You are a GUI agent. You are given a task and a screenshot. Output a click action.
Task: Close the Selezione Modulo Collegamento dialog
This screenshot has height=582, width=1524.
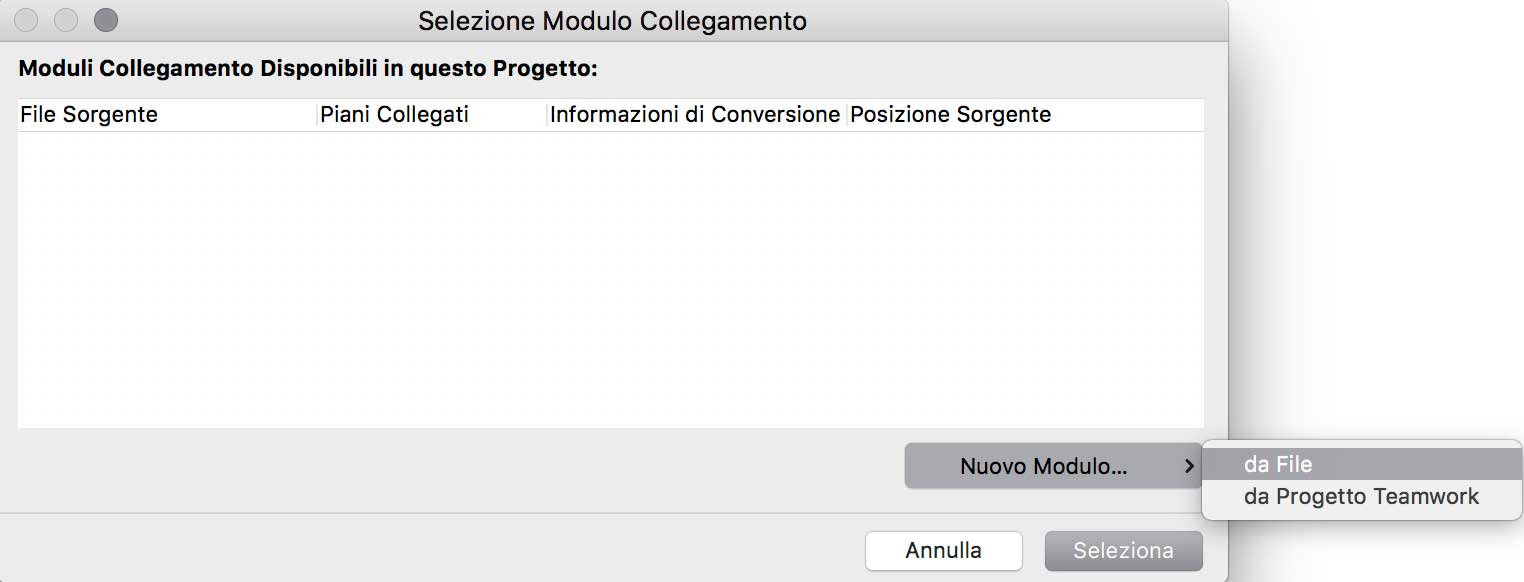click(x=27, y=20)
